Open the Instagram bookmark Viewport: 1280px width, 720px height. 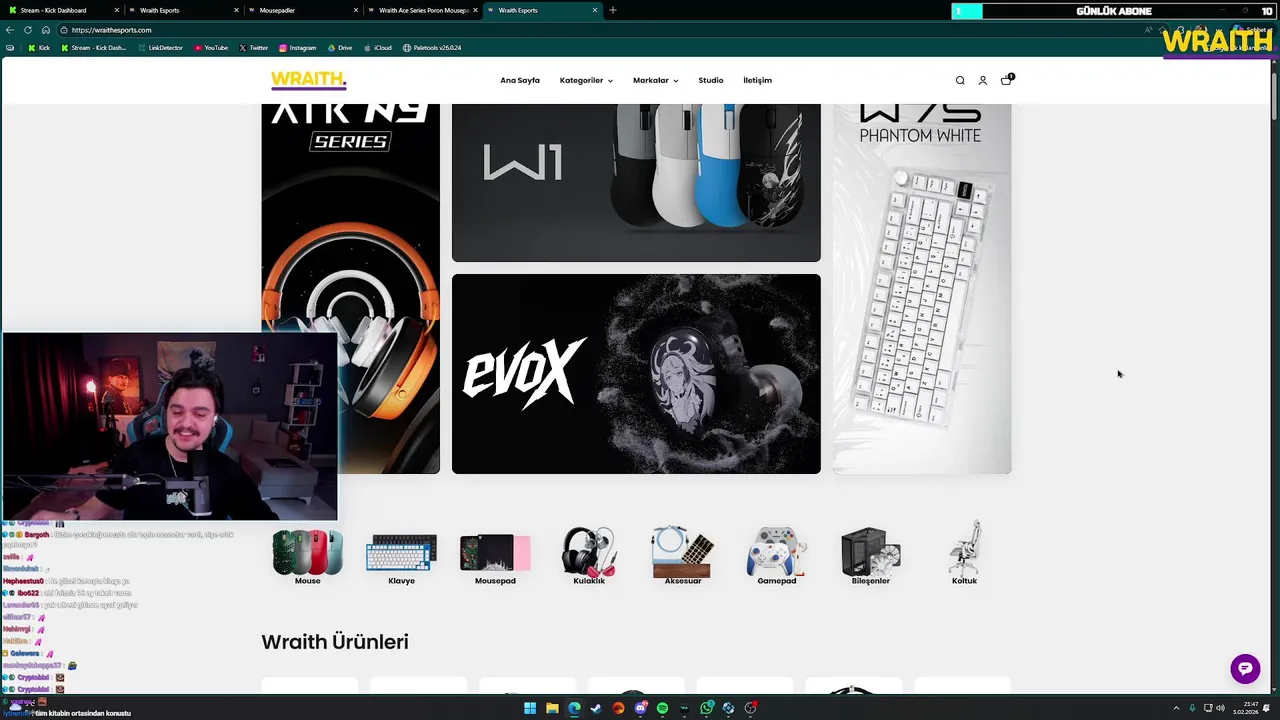298,48
